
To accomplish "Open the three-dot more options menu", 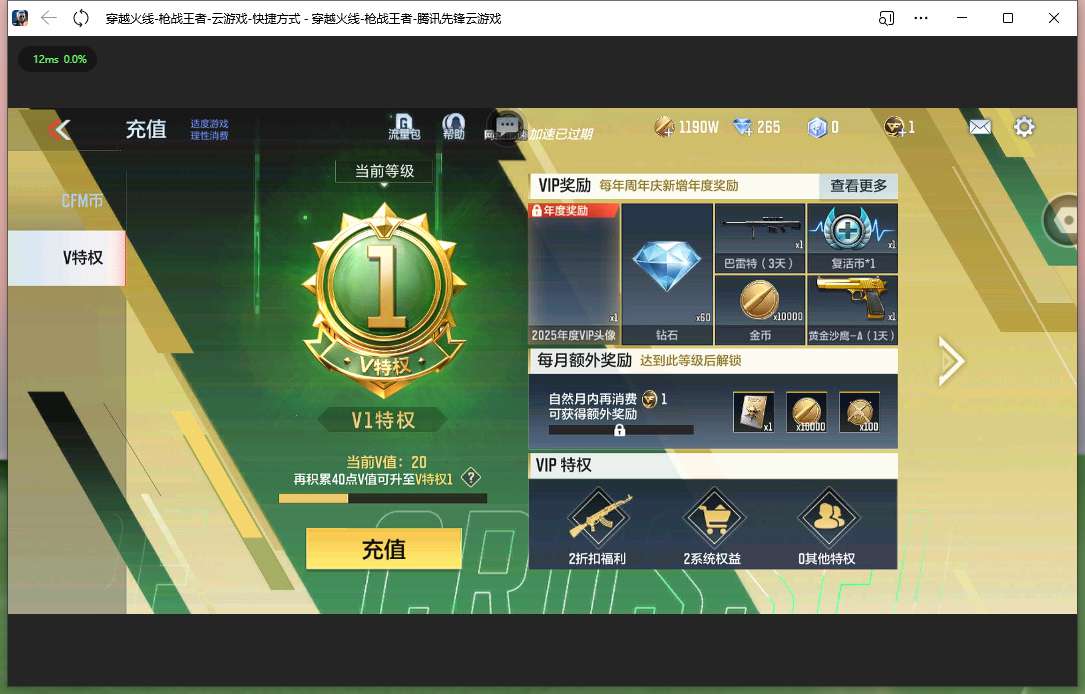I will pyautogui.click(x=921, y=18).
